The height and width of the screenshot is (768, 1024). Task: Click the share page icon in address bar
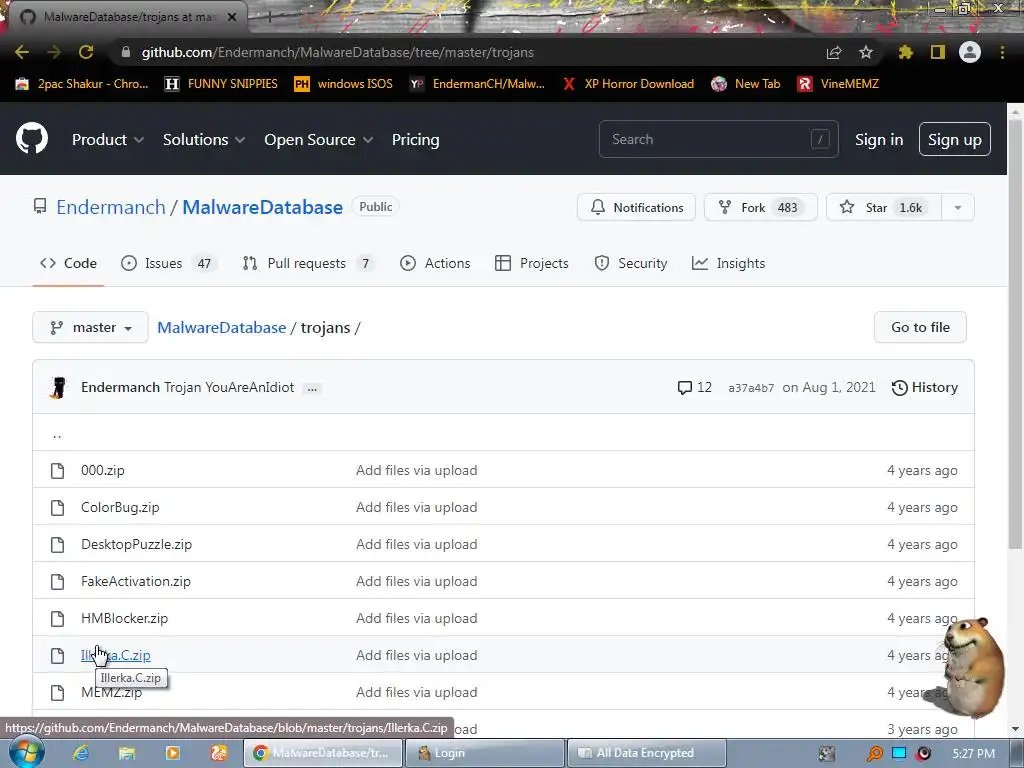click(x=834, y=52)
